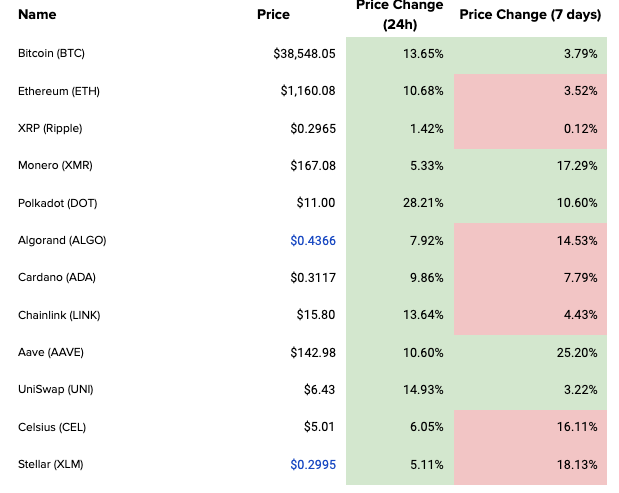Select Ethereum's red 3.52% weekly change cell
Image resolution: width=619 pixels, height=493 pixels.
click(x=581, y=91)
